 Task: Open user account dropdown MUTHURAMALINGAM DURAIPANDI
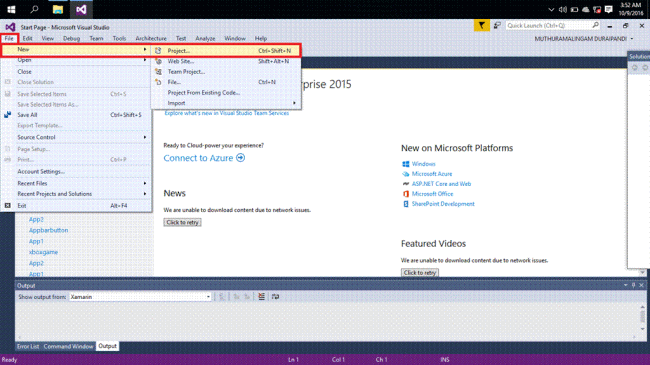(584, 39)
